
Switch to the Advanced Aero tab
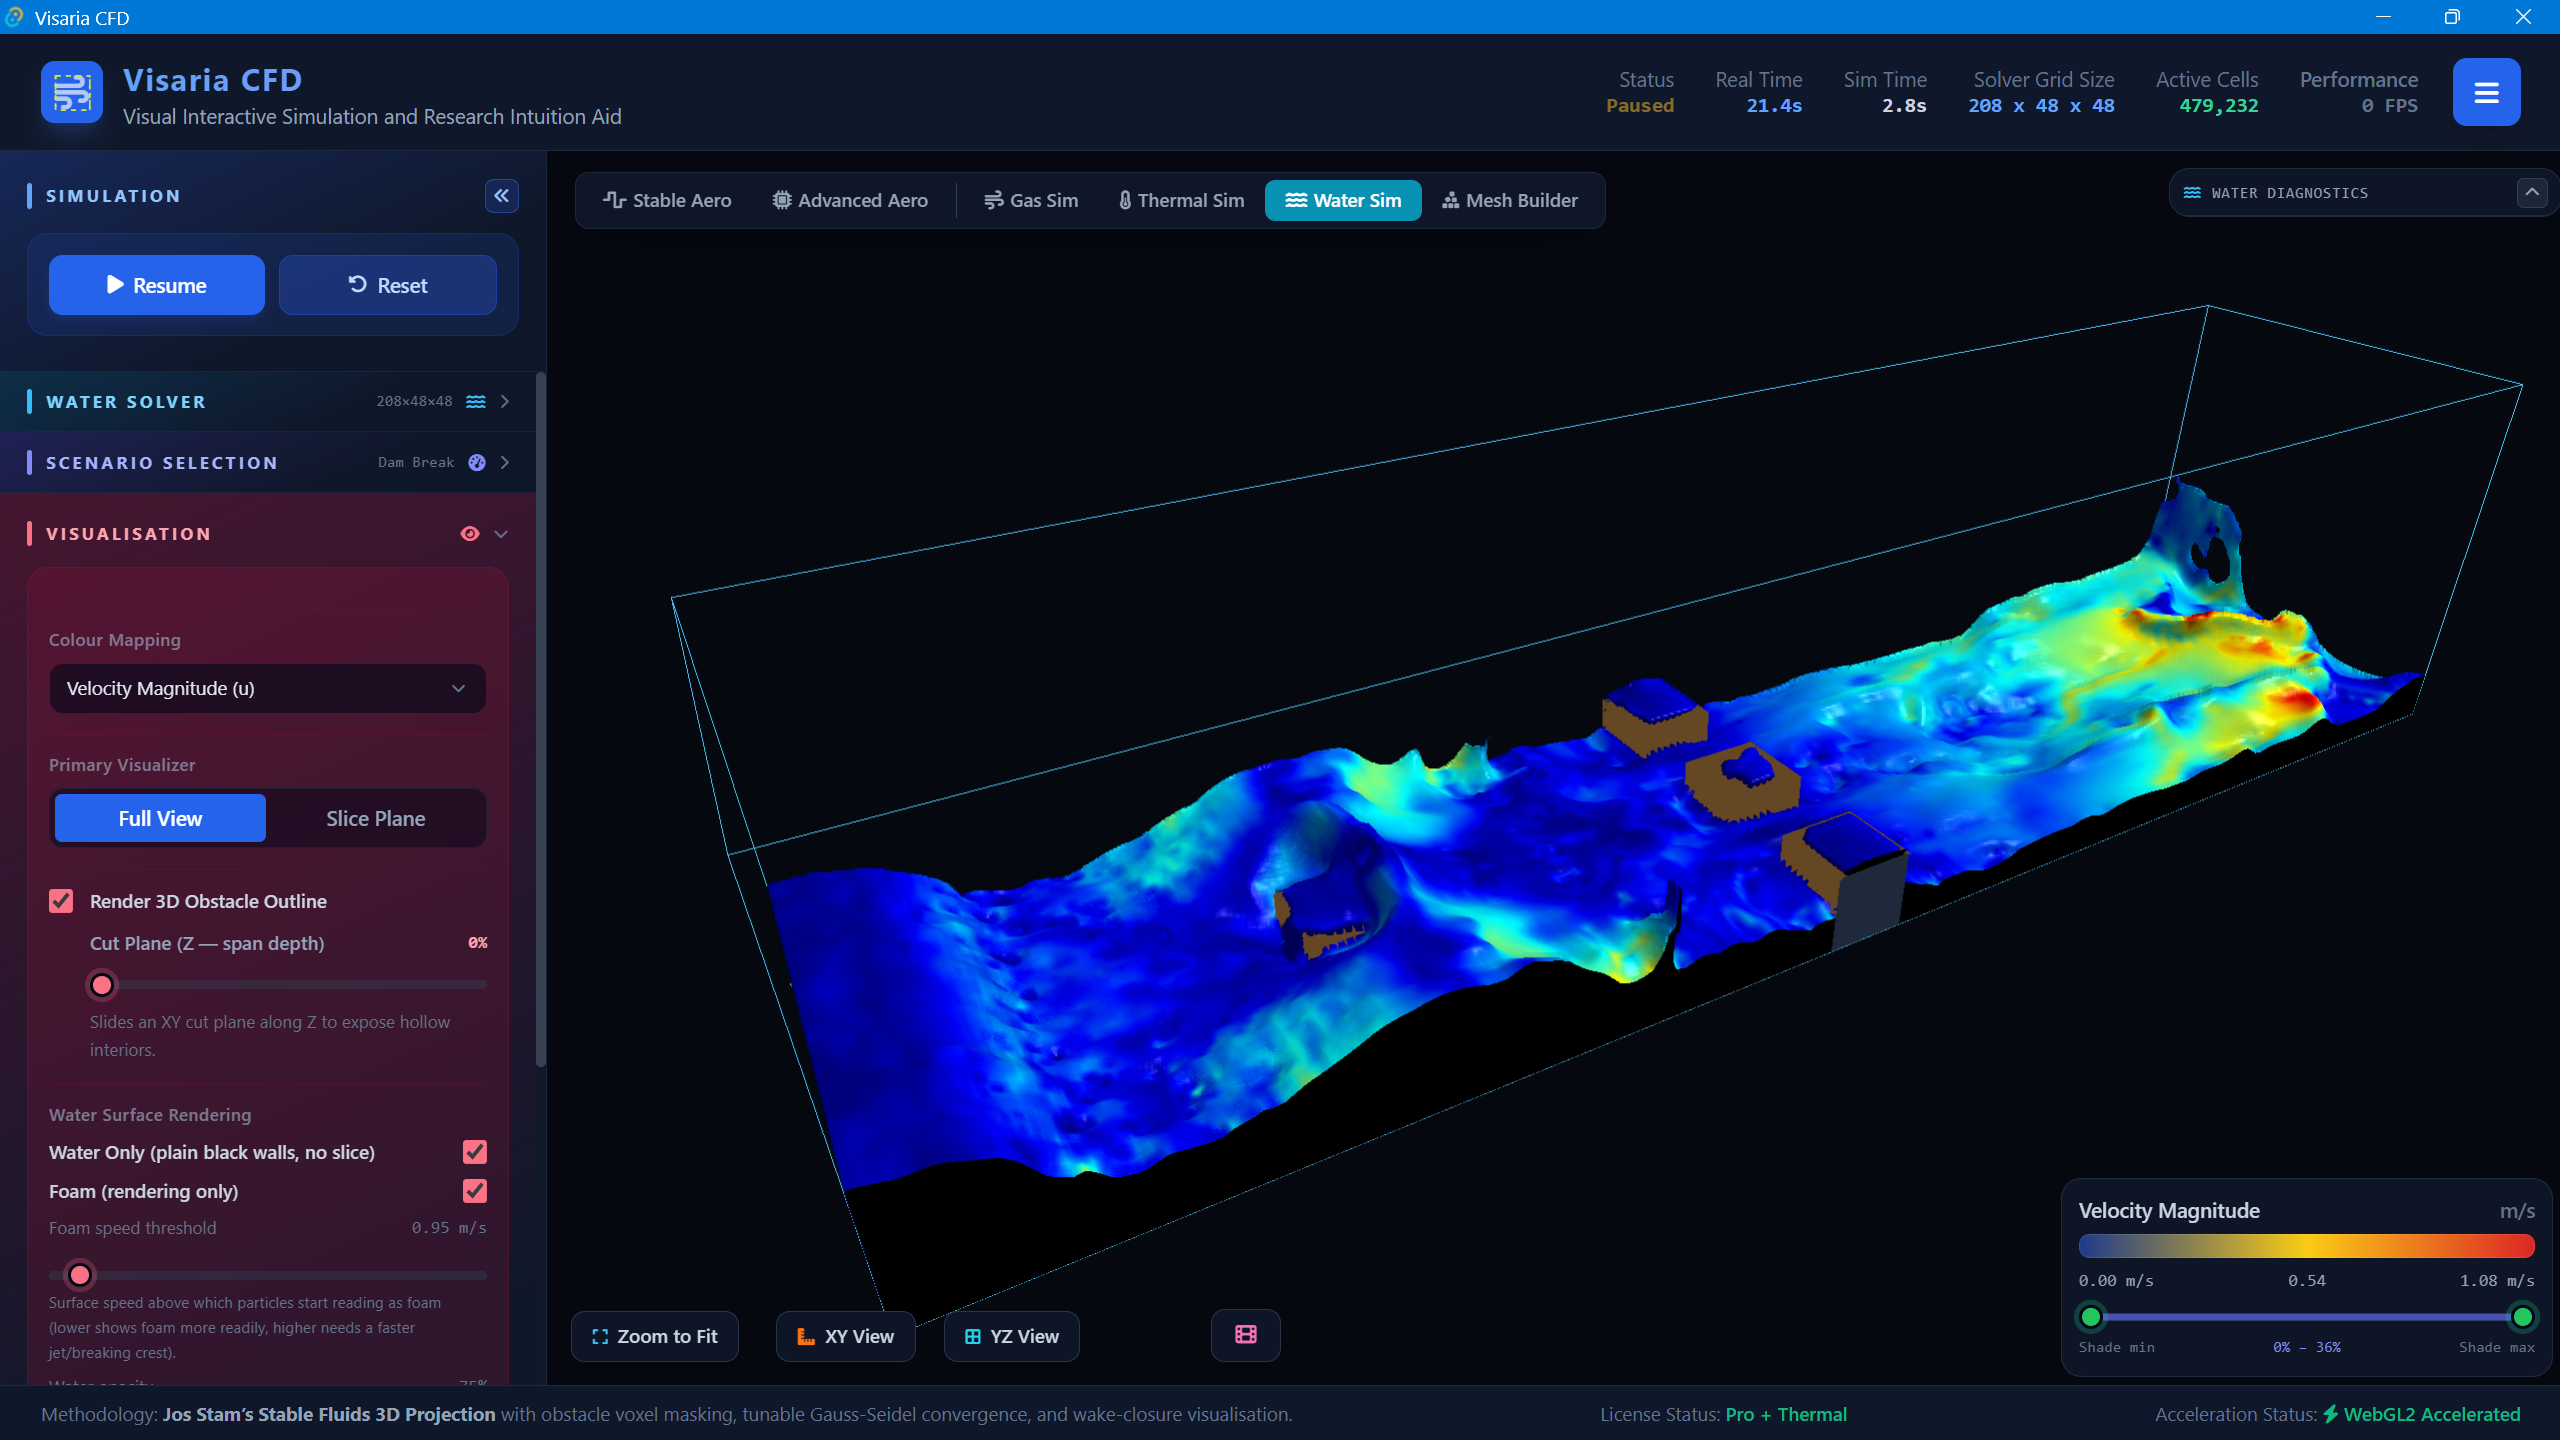point(850,200)
